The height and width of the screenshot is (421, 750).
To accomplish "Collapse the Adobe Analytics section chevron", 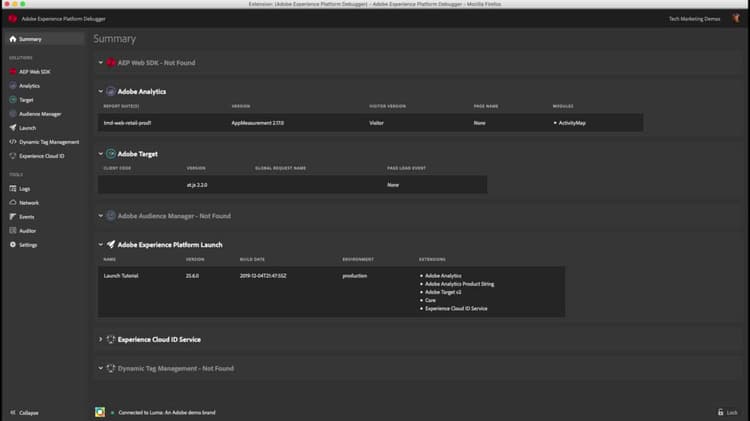I will [x=100, y=91].
